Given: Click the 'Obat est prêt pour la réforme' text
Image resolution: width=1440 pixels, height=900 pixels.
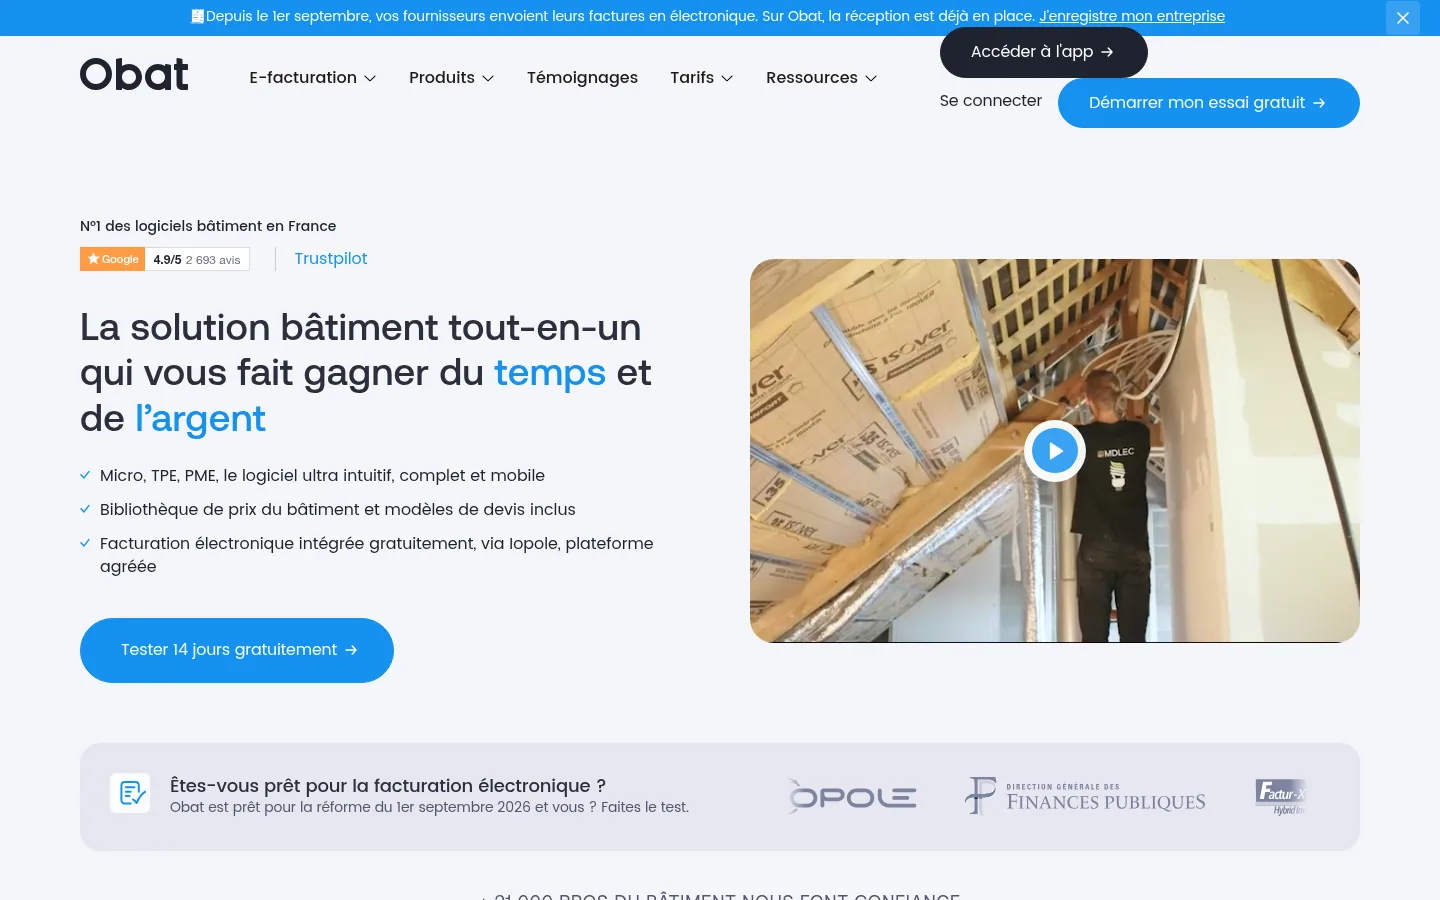Looking at the screenshot, I should [x=429, y=807].
